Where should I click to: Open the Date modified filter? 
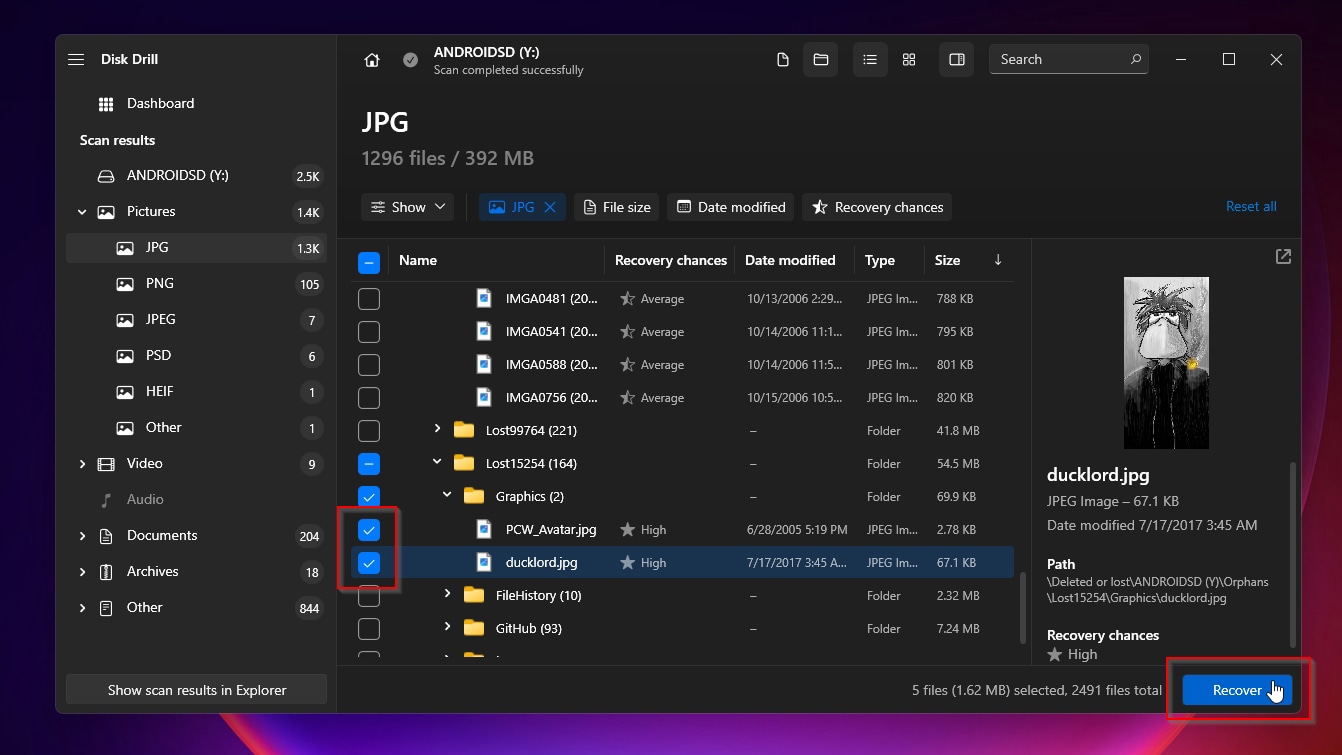tap(731, 207)
